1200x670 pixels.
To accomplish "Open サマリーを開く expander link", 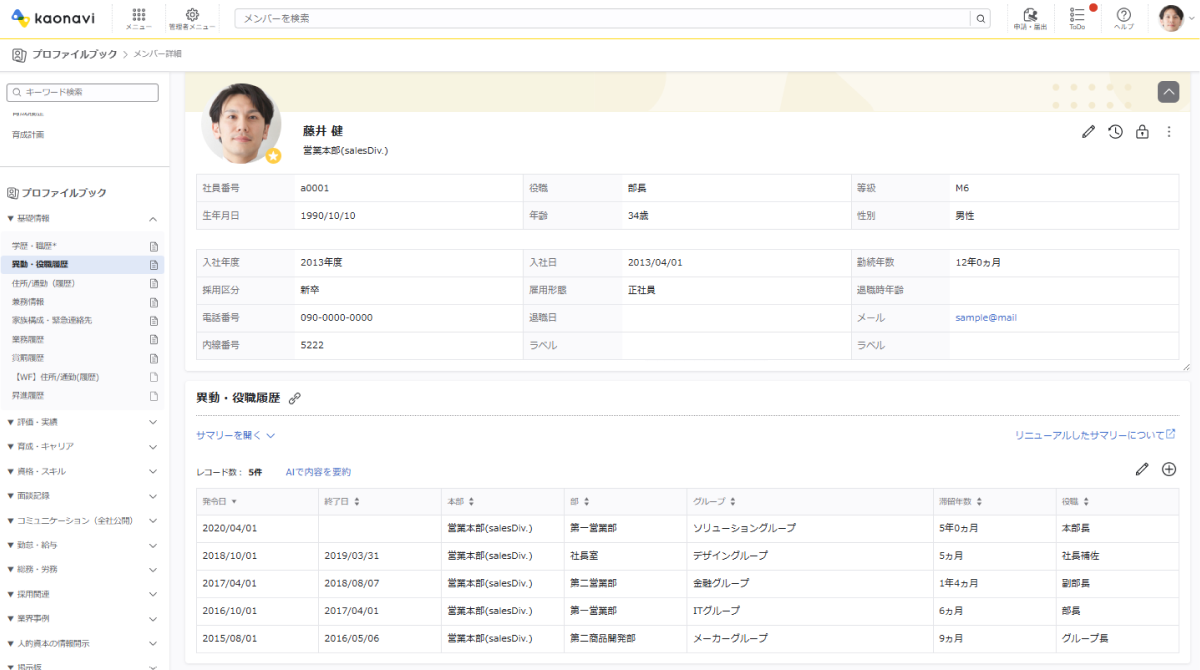I will coord(236,435).
